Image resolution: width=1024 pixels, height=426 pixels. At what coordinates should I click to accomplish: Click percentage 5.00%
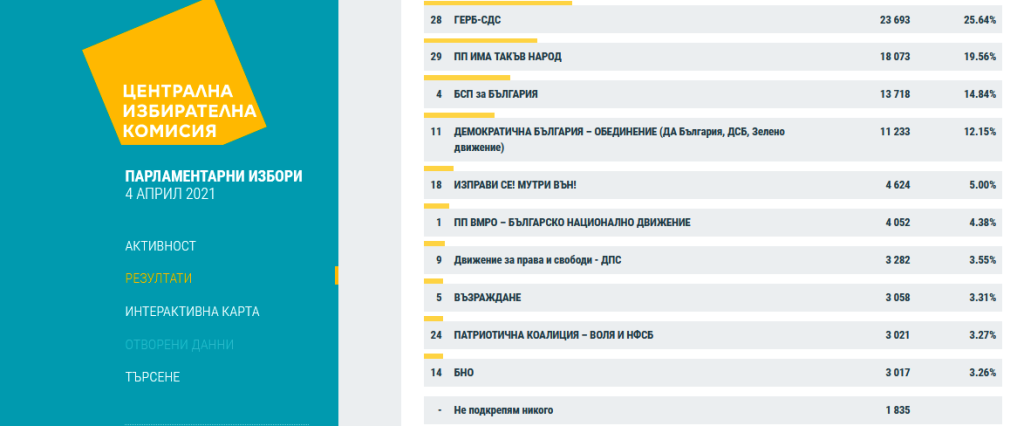pos(983,185)
